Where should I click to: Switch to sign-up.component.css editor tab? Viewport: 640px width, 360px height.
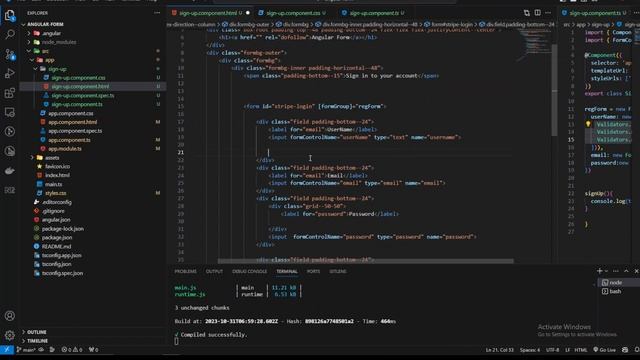(292, 13)
